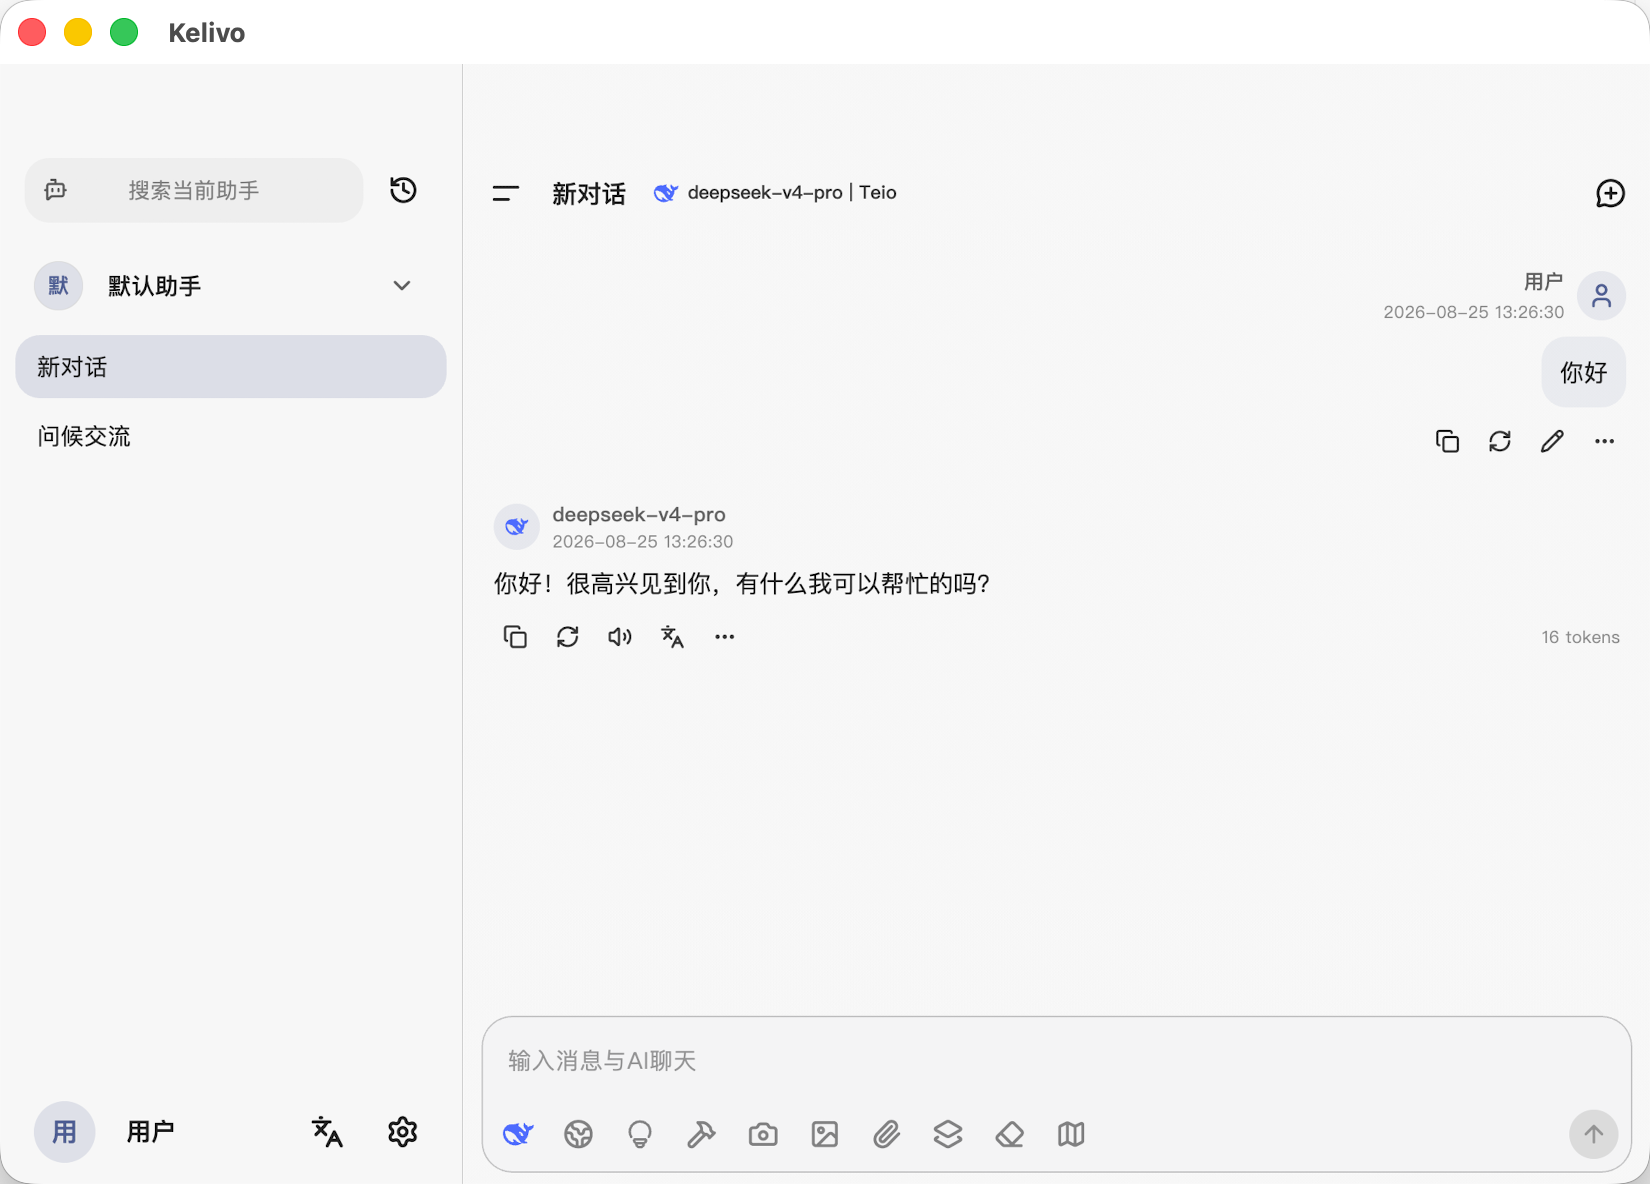Click the 默认助手 assistant name
Viewport: 1650px width, 1184px height.
pos(155,286)
